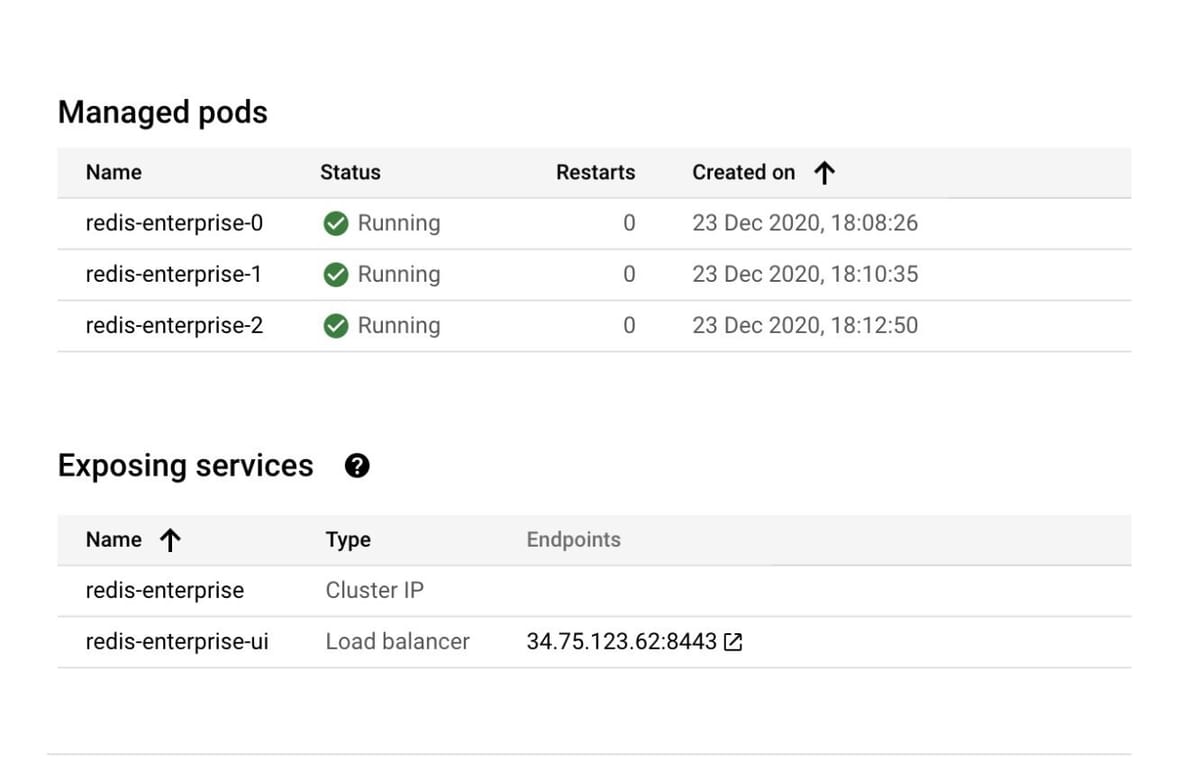Screen dimensions: 1200x769
Task: Select the redis-enterprise-0 pod
Action: pyautogui.click(x=173, y=223)
